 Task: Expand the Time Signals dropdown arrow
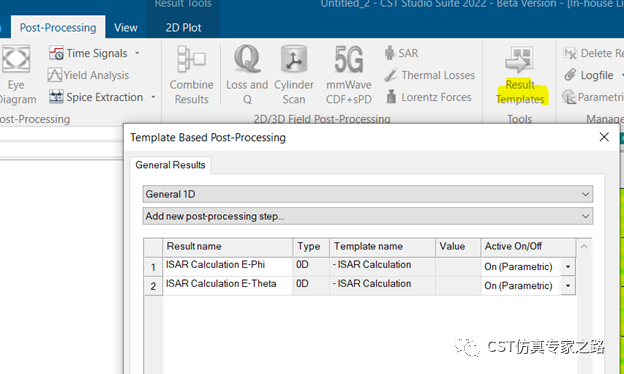click(x=137, y=53)
